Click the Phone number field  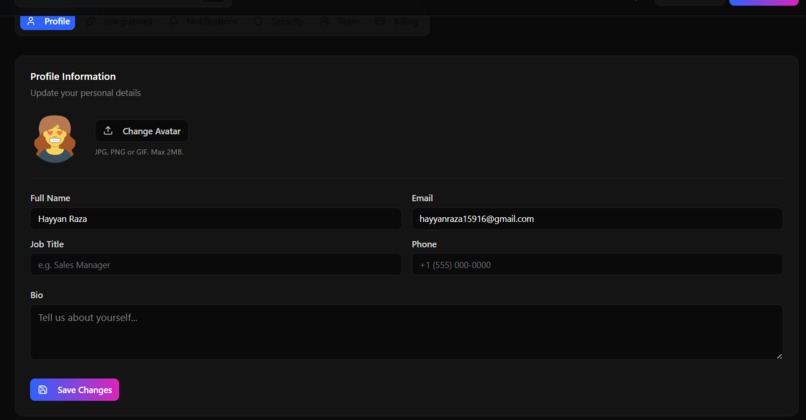coord(597,265)
